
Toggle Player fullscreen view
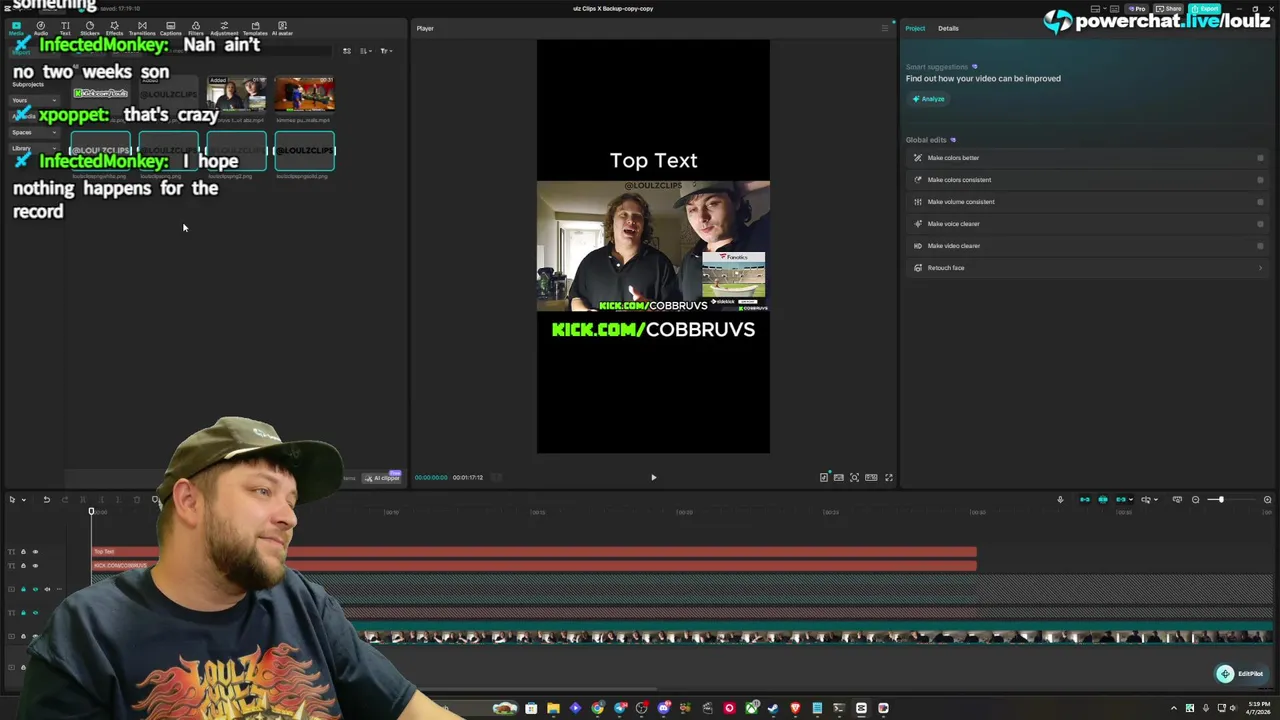tap(889, 478)
